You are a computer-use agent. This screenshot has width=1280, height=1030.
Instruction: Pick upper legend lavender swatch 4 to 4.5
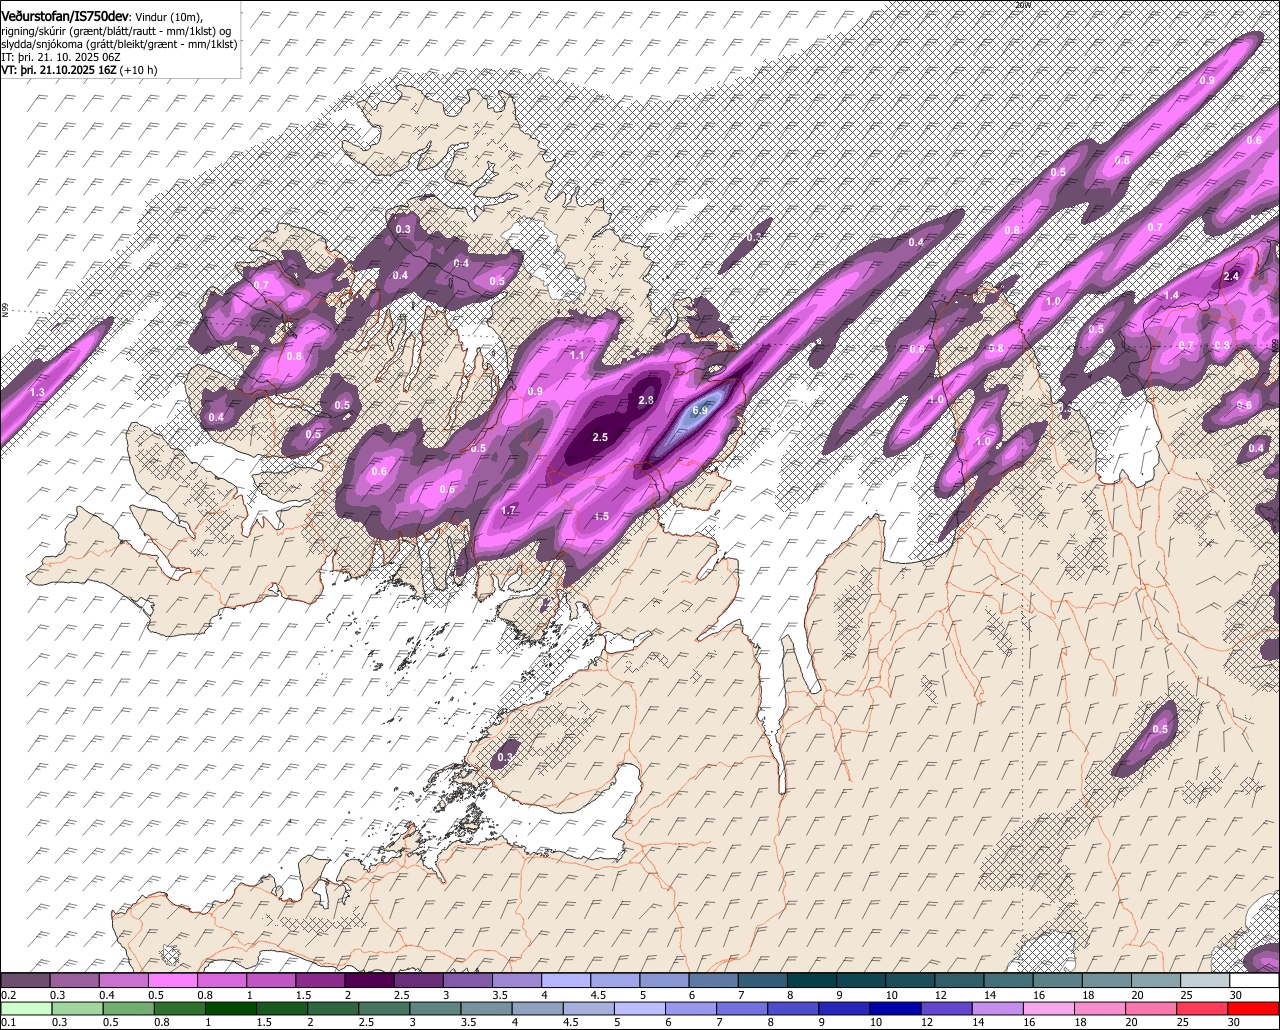point(566,981)
